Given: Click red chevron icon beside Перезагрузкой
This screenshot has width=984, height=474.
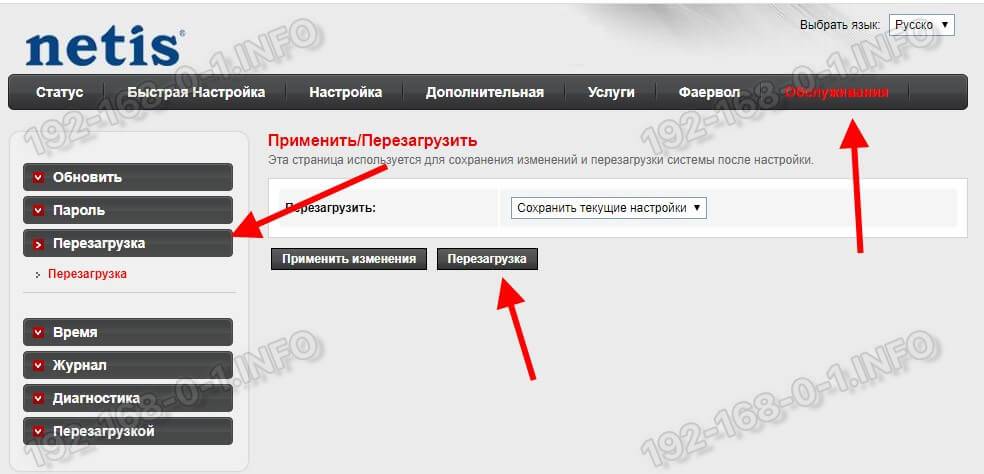Looking at the screenshot, I should [39, 431].
